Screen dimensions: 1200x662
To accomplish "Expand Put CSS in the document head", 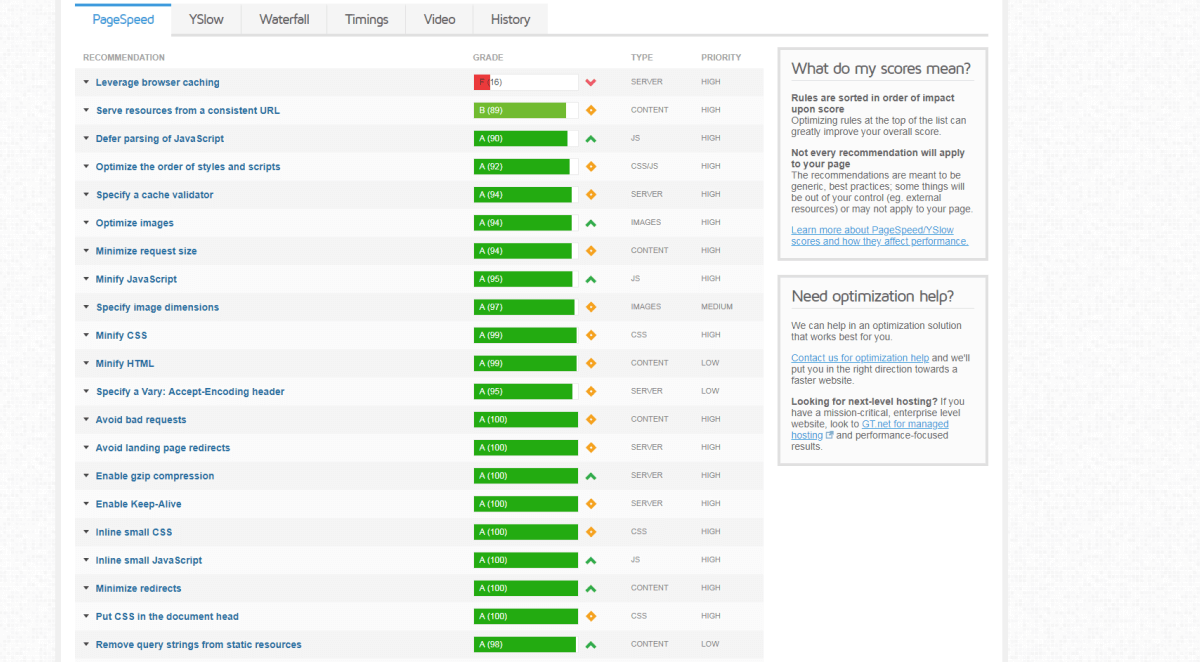I will pyautogui.click(x=87, y=616).
